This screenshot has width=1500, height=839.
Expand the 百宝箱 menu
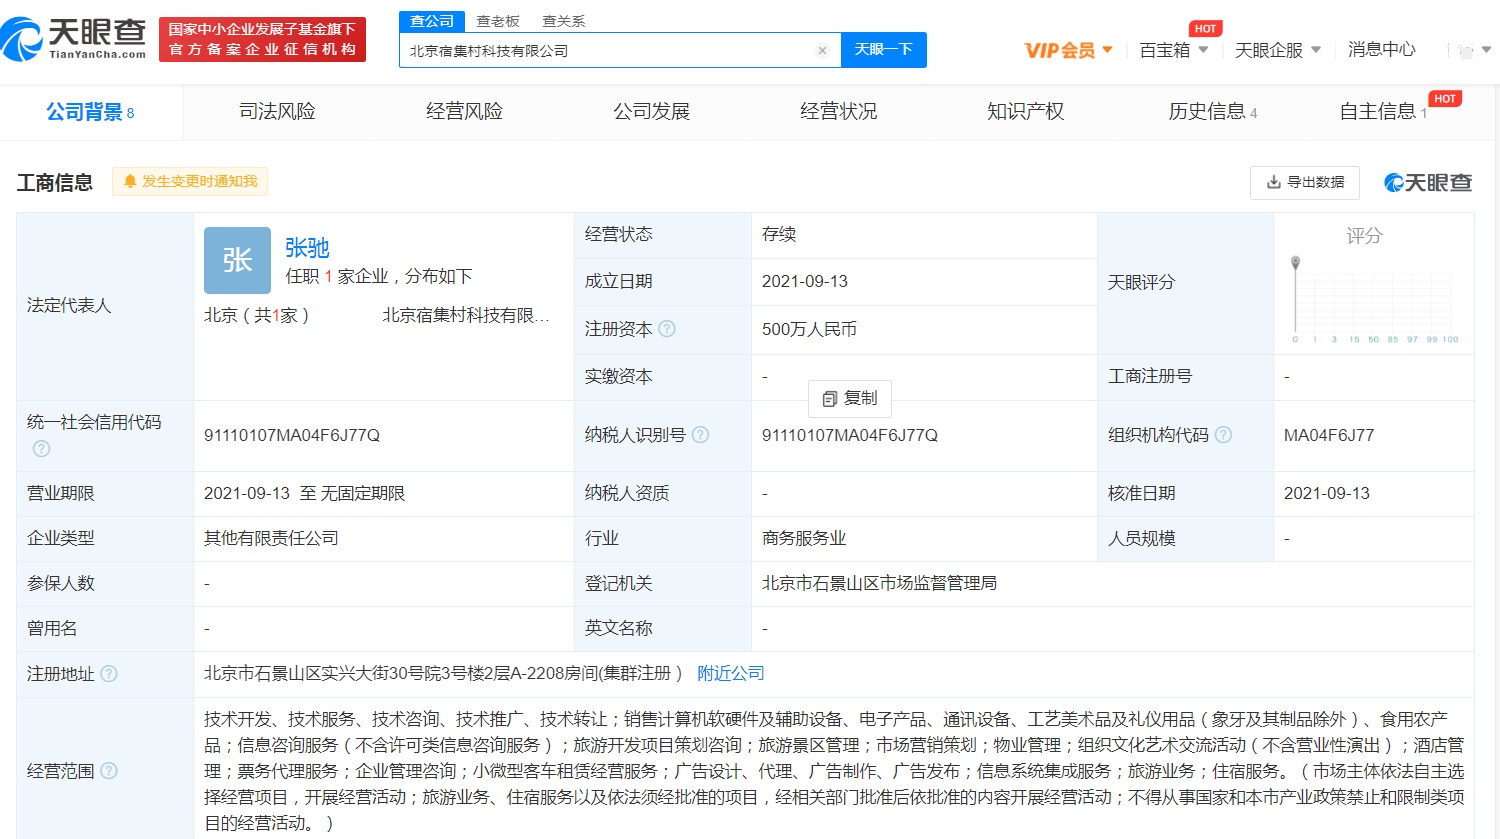coord(1174,50)
